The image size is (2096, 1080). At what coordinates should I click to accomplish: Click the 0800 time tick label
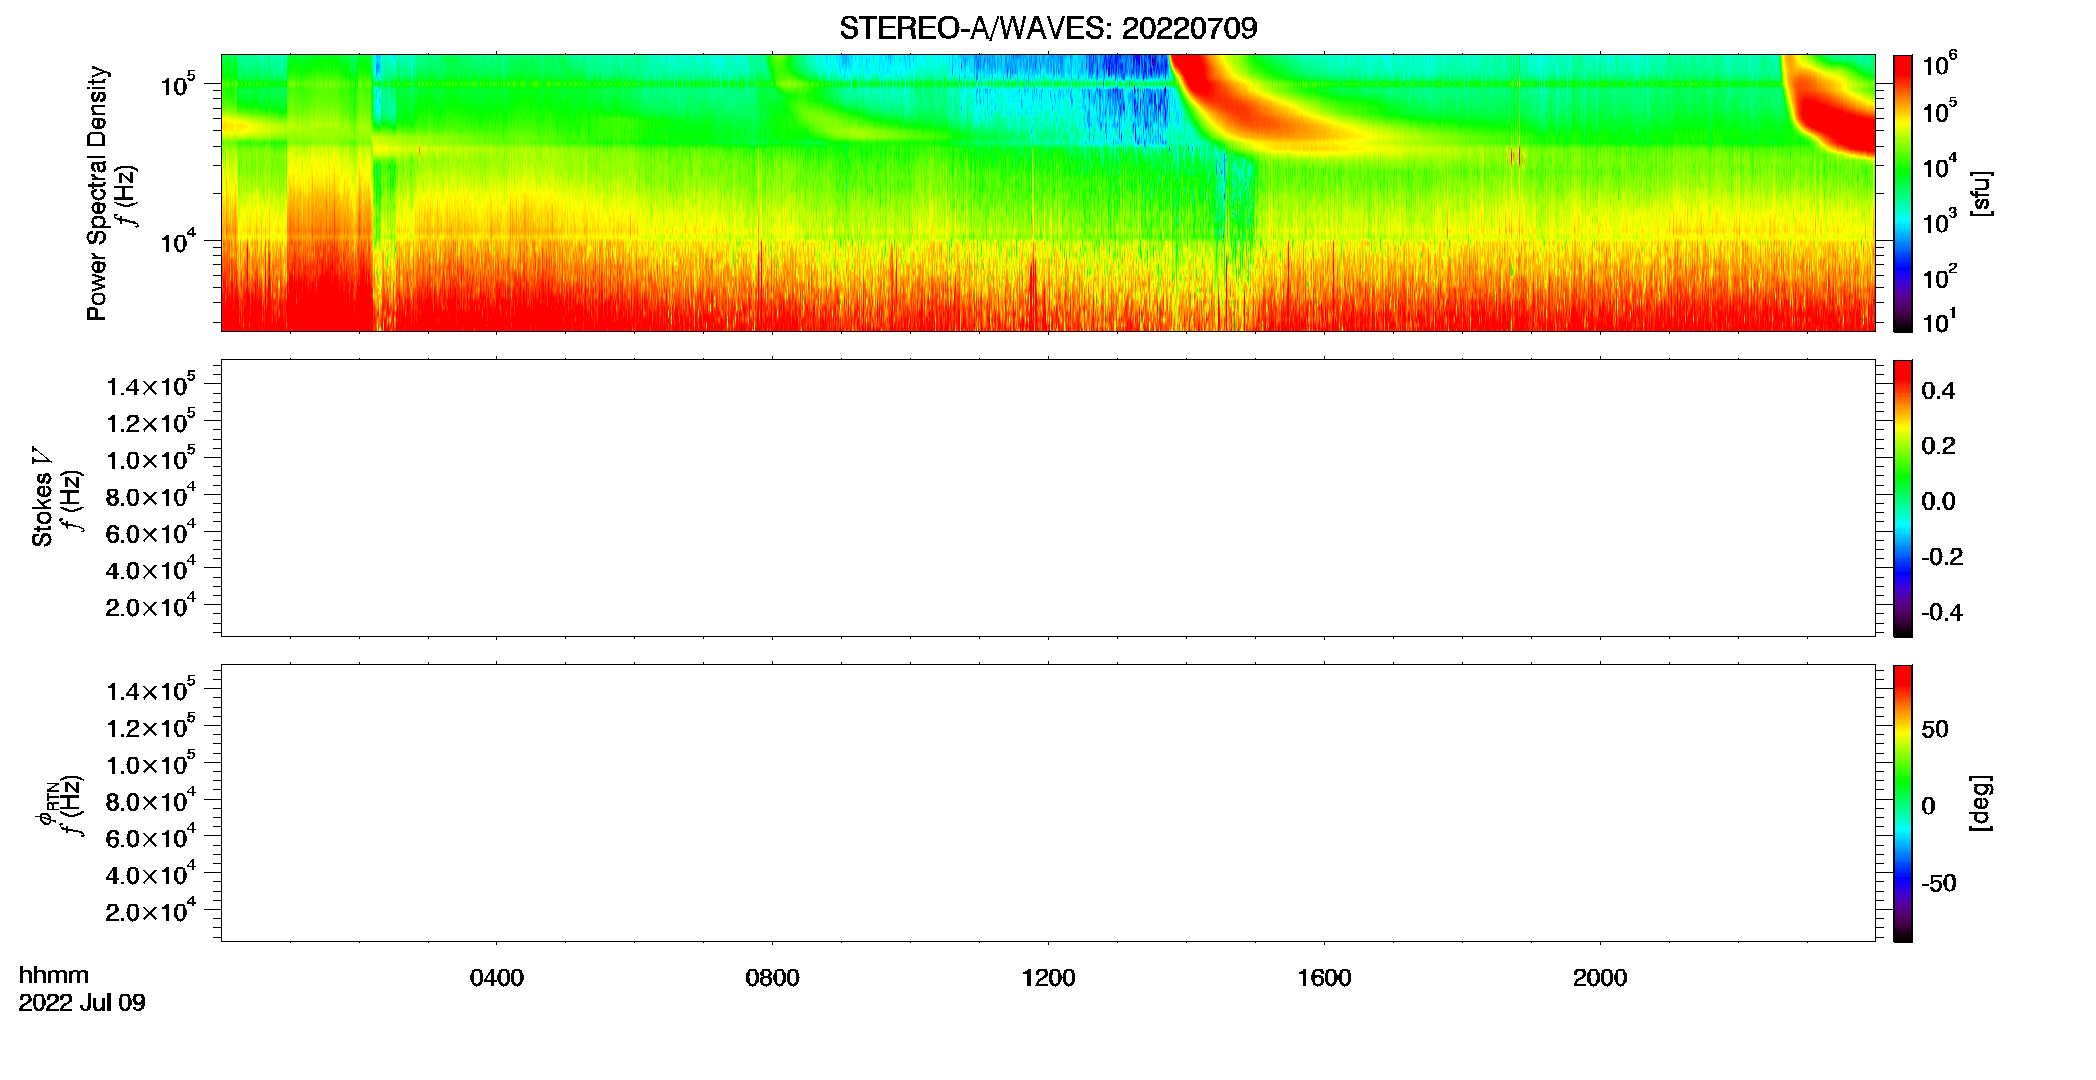pyautogui.click(x=772, y=978)
